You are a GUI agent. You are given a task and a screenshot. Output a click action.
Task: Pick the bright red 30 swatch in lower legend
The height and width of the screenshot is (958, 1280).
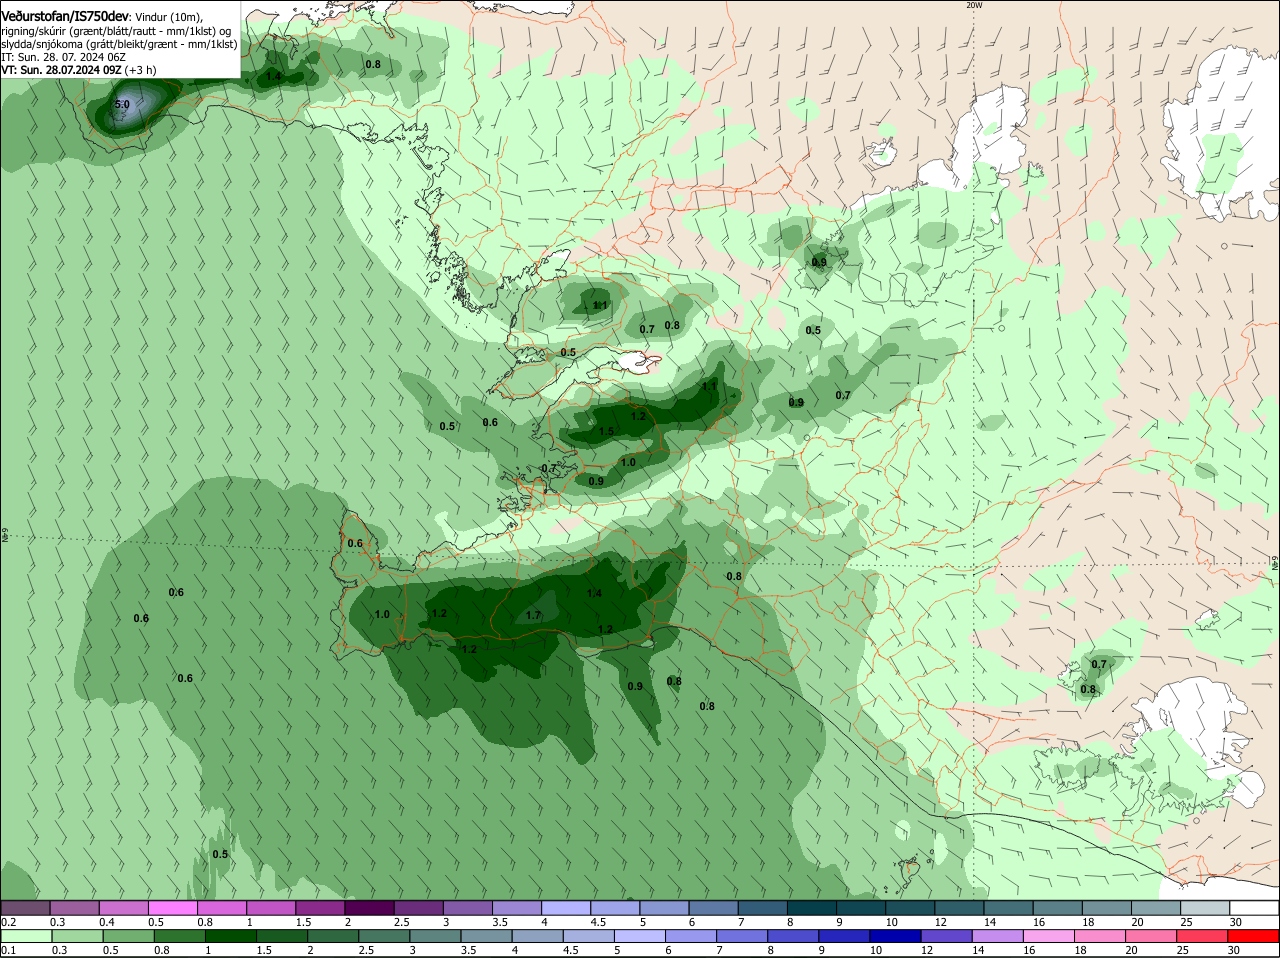[x=1255, y=936]
